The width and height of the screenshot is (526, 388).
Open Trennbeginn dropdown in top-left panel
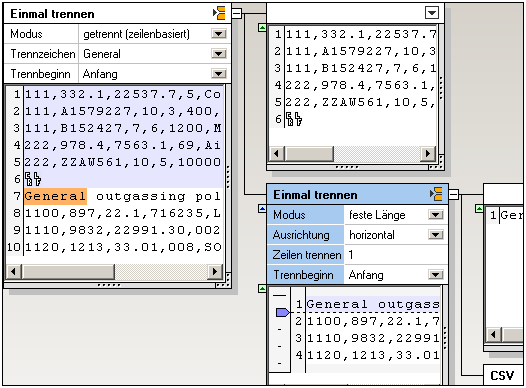coord(219,74)
